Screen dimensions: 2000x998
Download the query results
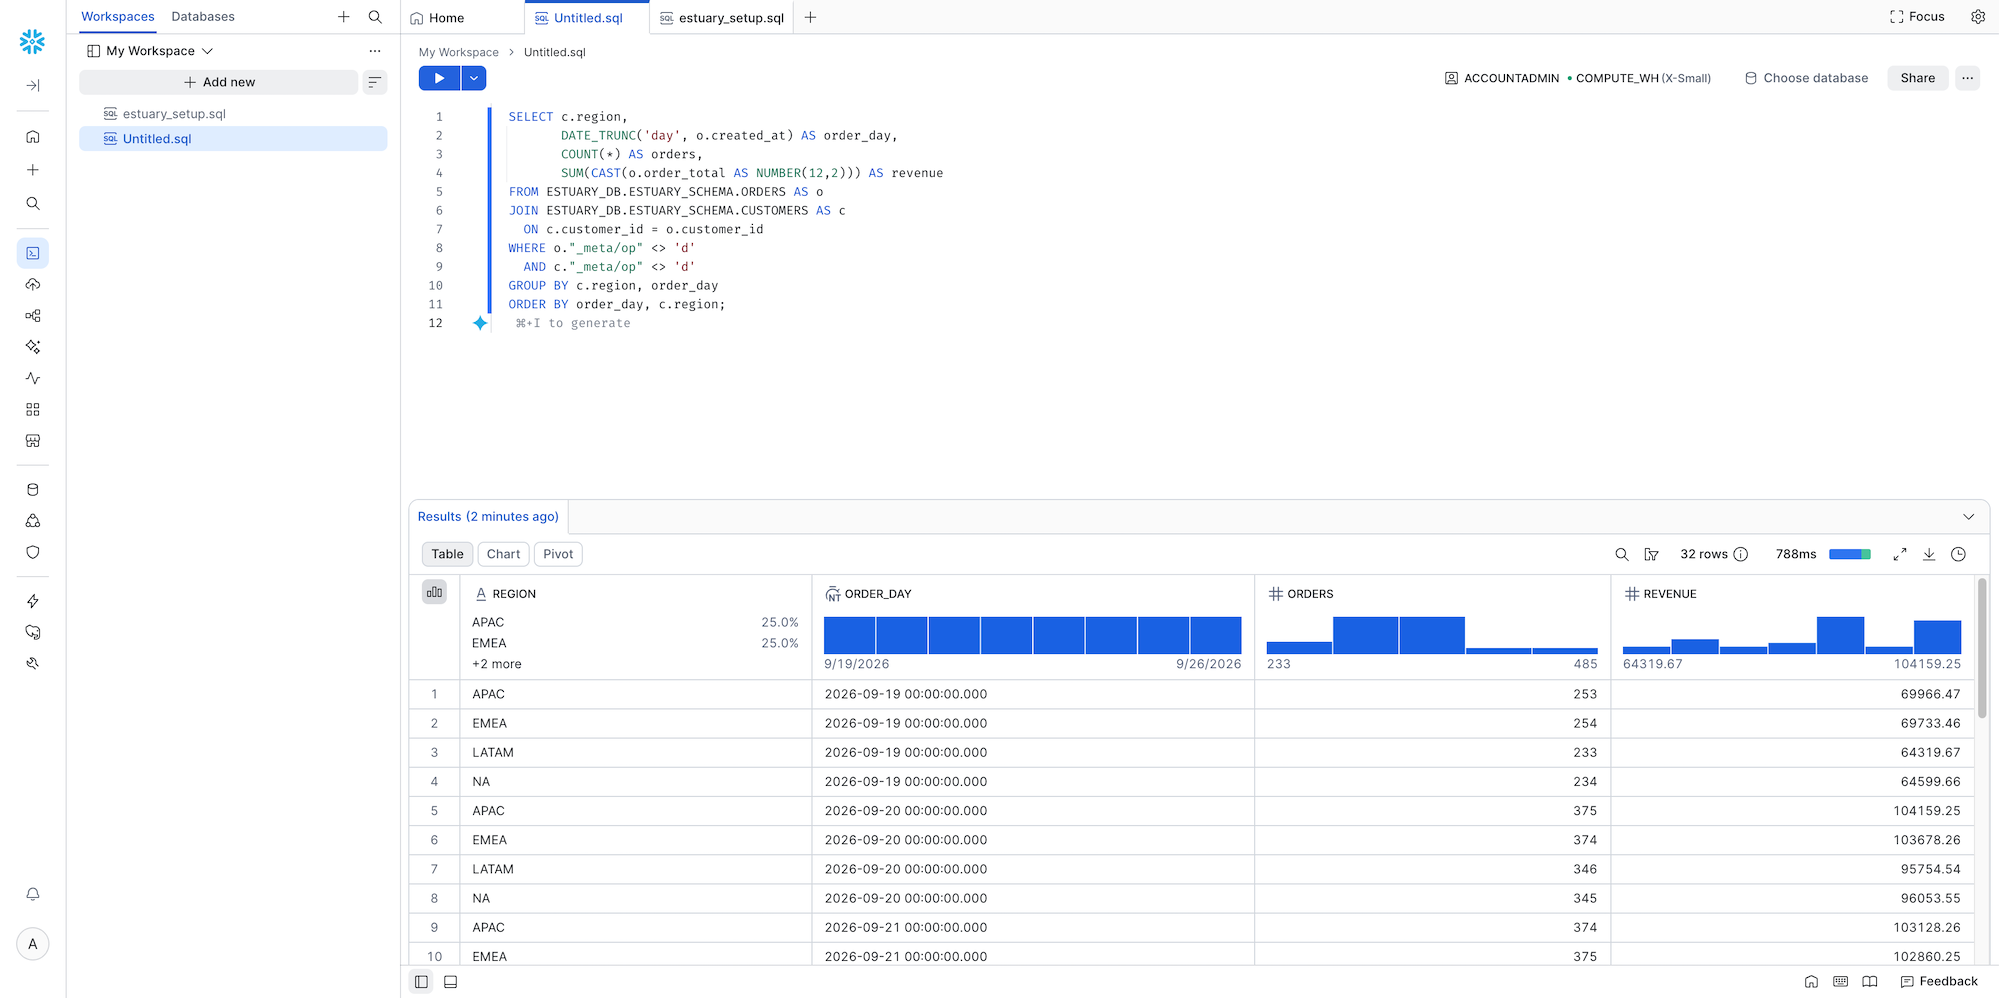[x=1929, y=554]
